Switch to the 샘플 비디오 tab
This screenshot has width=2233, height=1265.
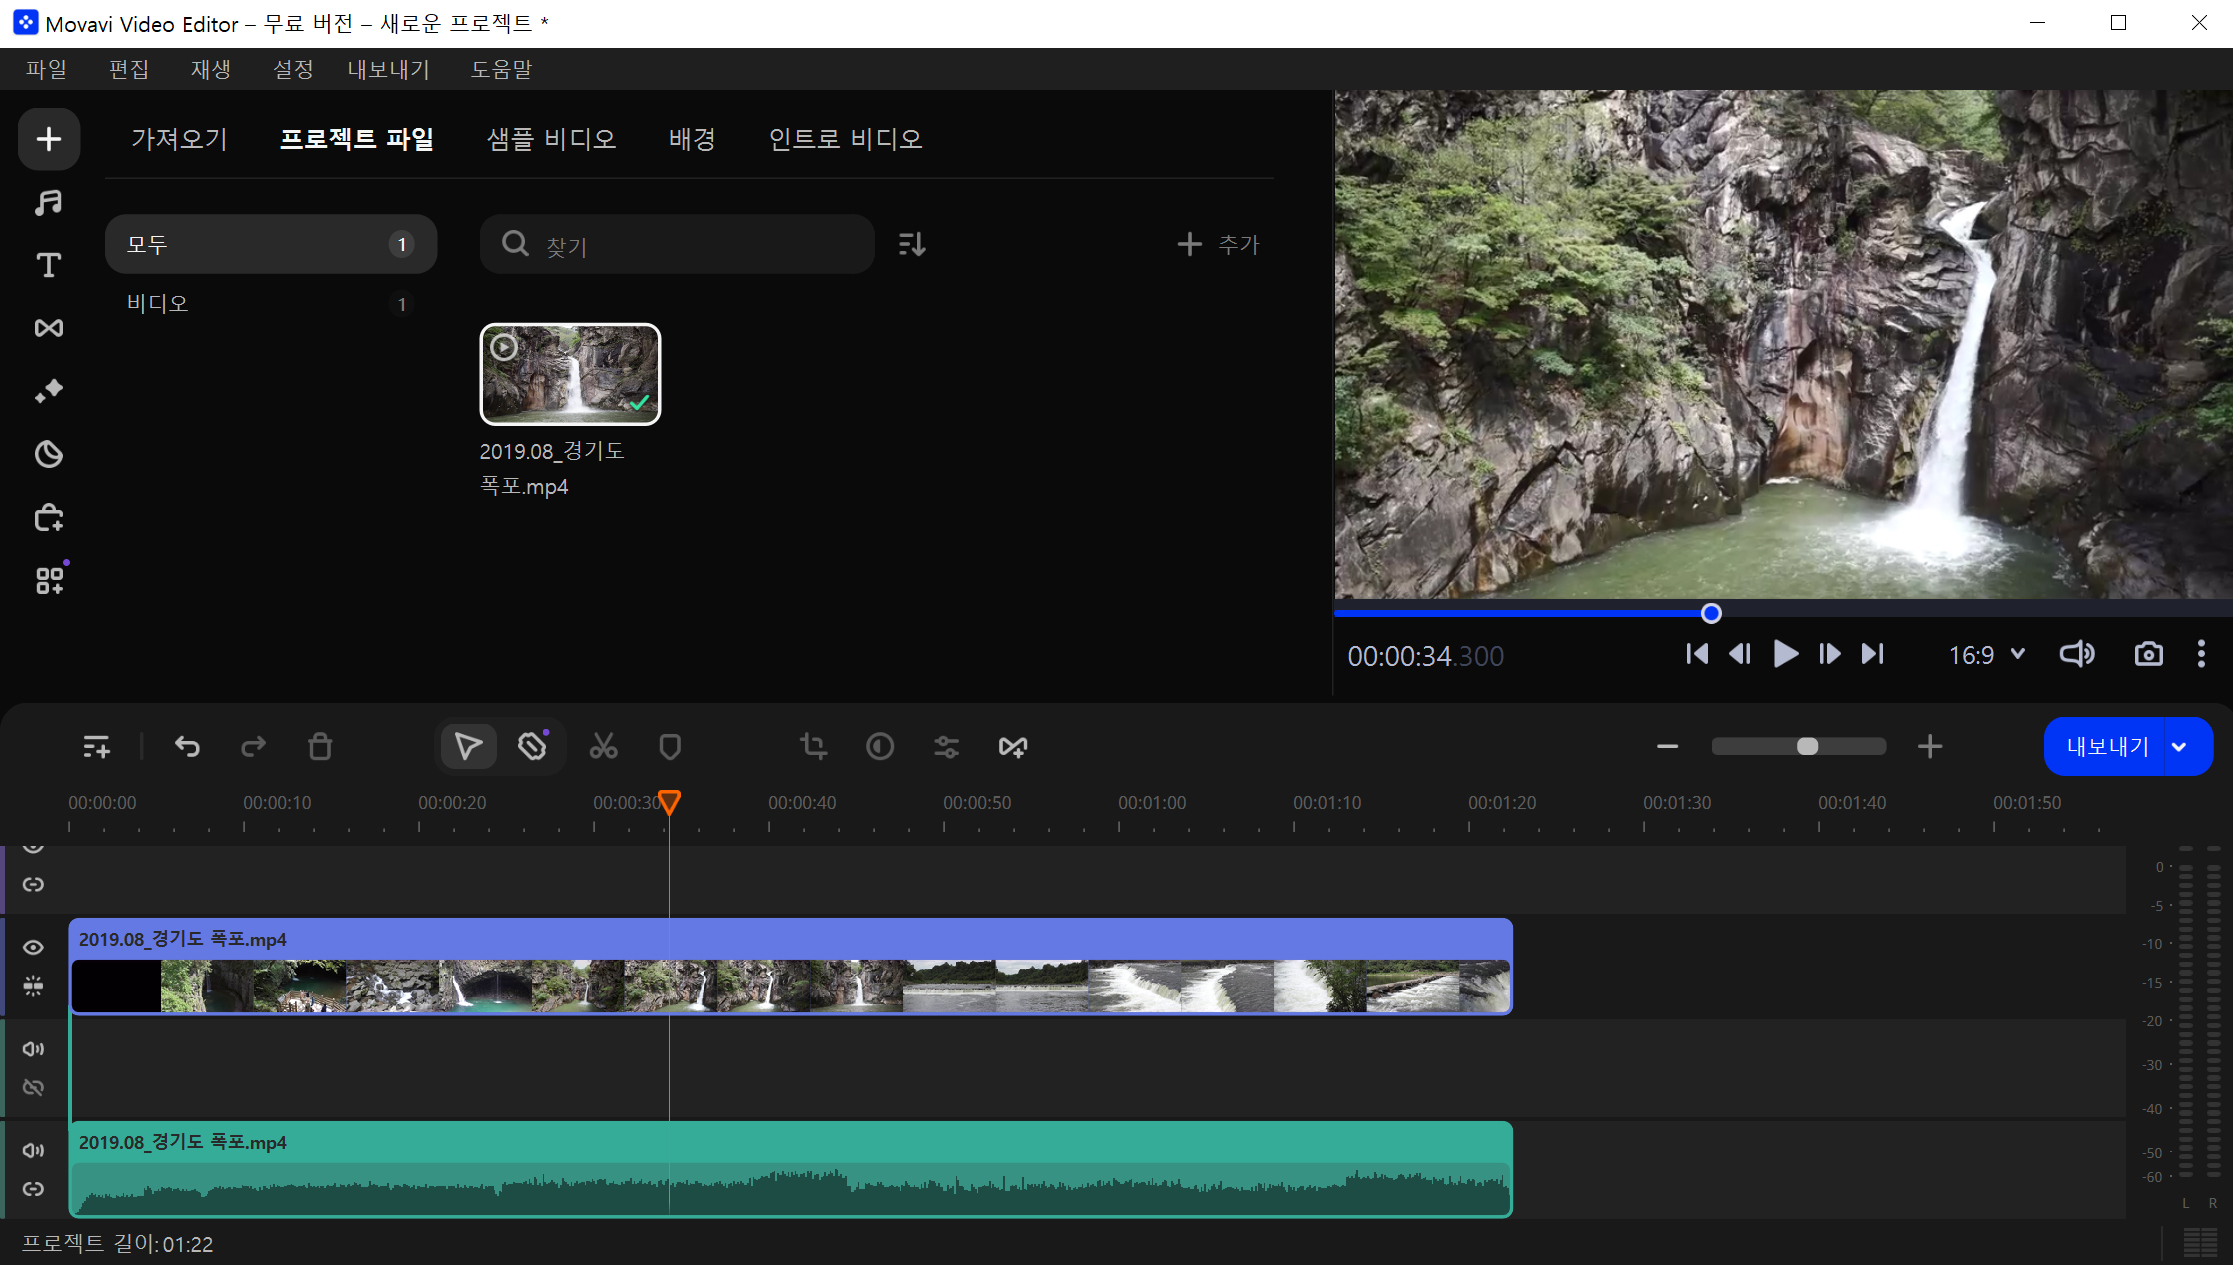tap(551, 138)
